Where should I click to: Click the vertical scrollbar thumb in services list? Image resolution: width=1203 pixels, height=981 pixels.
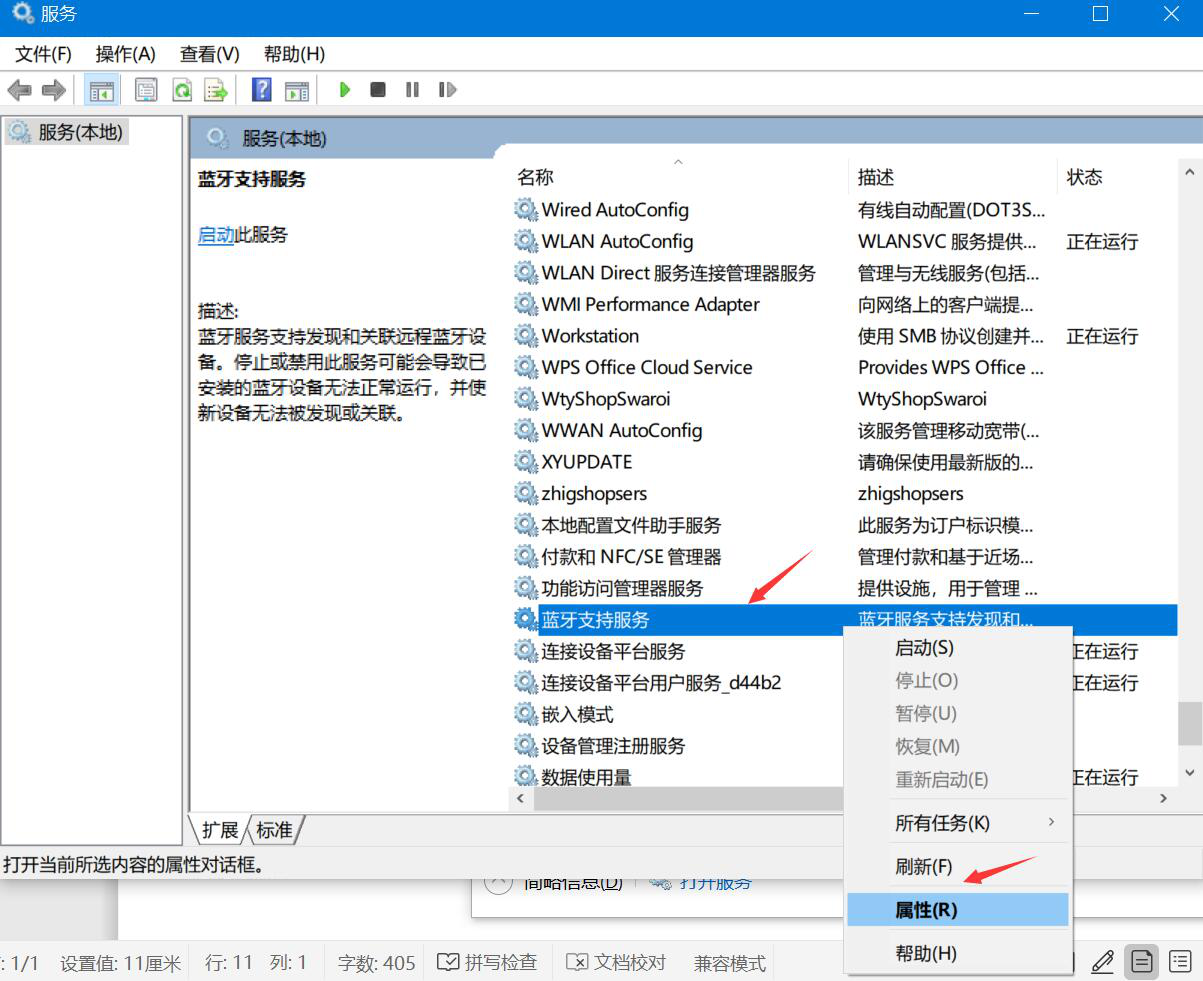pos(1189,723)
